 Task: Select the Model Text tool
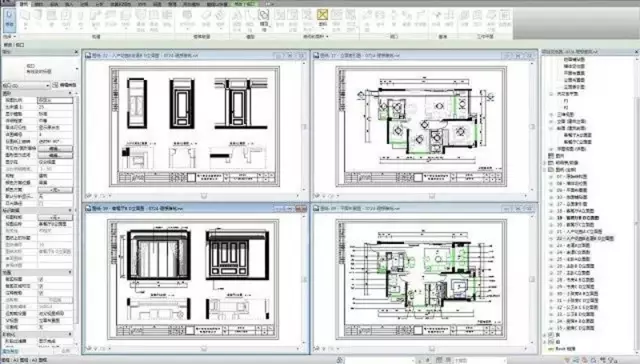tap(237, 20)
